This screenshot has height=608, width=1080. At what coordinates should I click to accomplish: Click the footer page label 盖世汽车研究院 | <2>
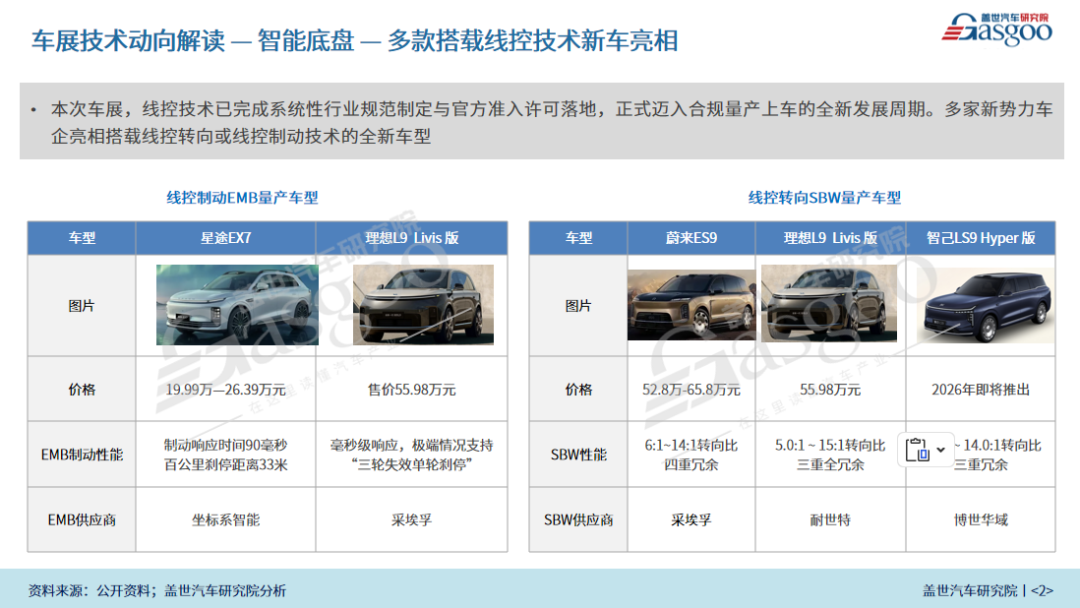coord(988,591)
